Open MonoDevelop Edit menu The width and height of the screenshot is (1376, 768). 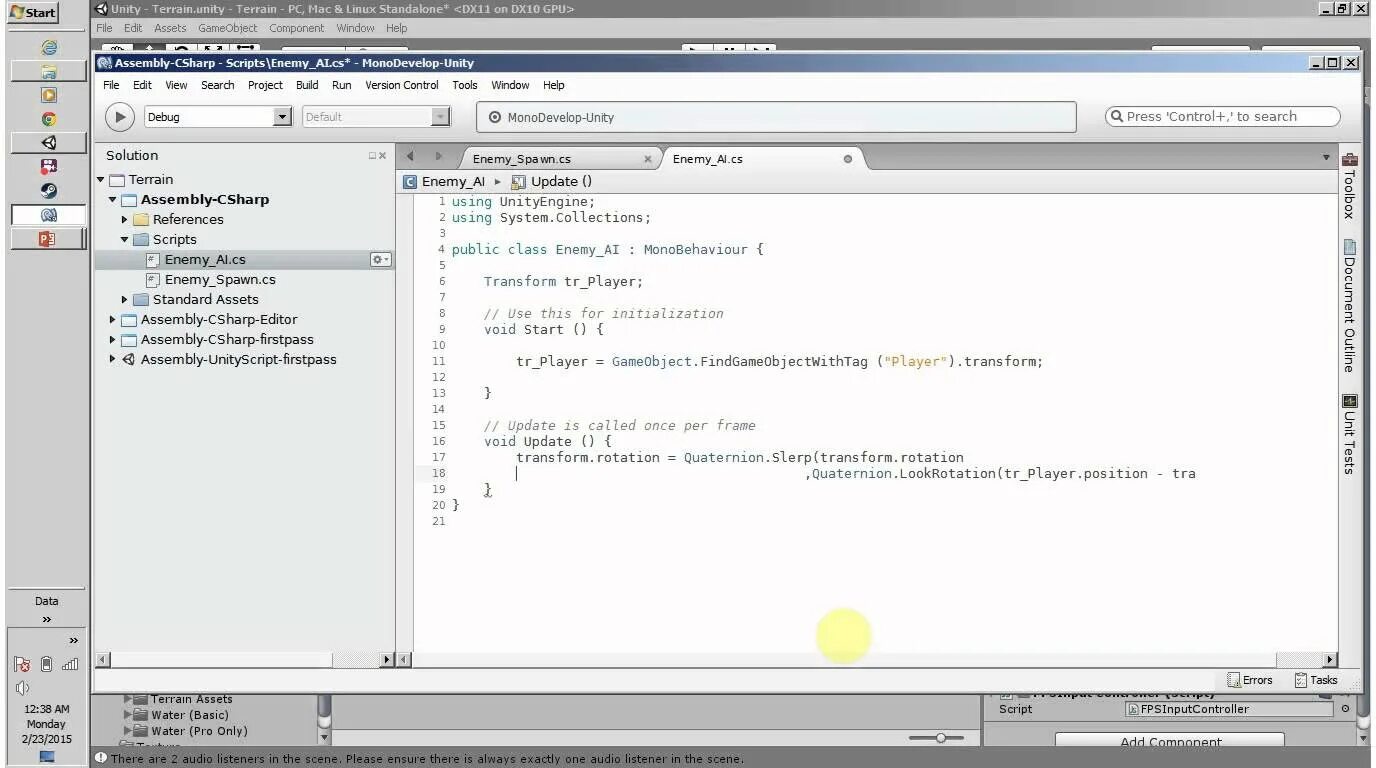[143, 85]
